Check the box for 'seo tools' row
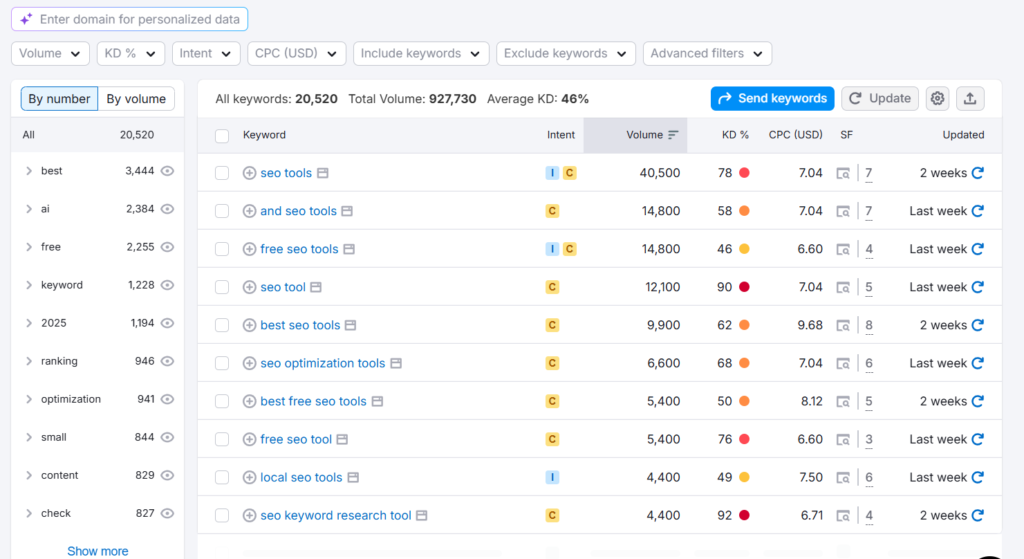This screenshot has width=1024, height=559. point(222,173)
